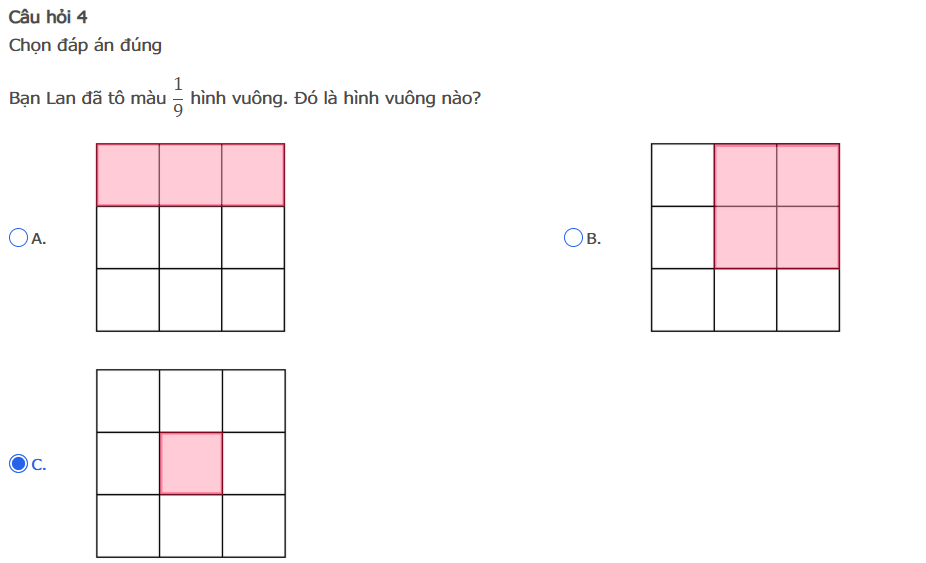The image size is (926, 563).
Task: Click the "B." option label
Action: click(x=594, y=239)
